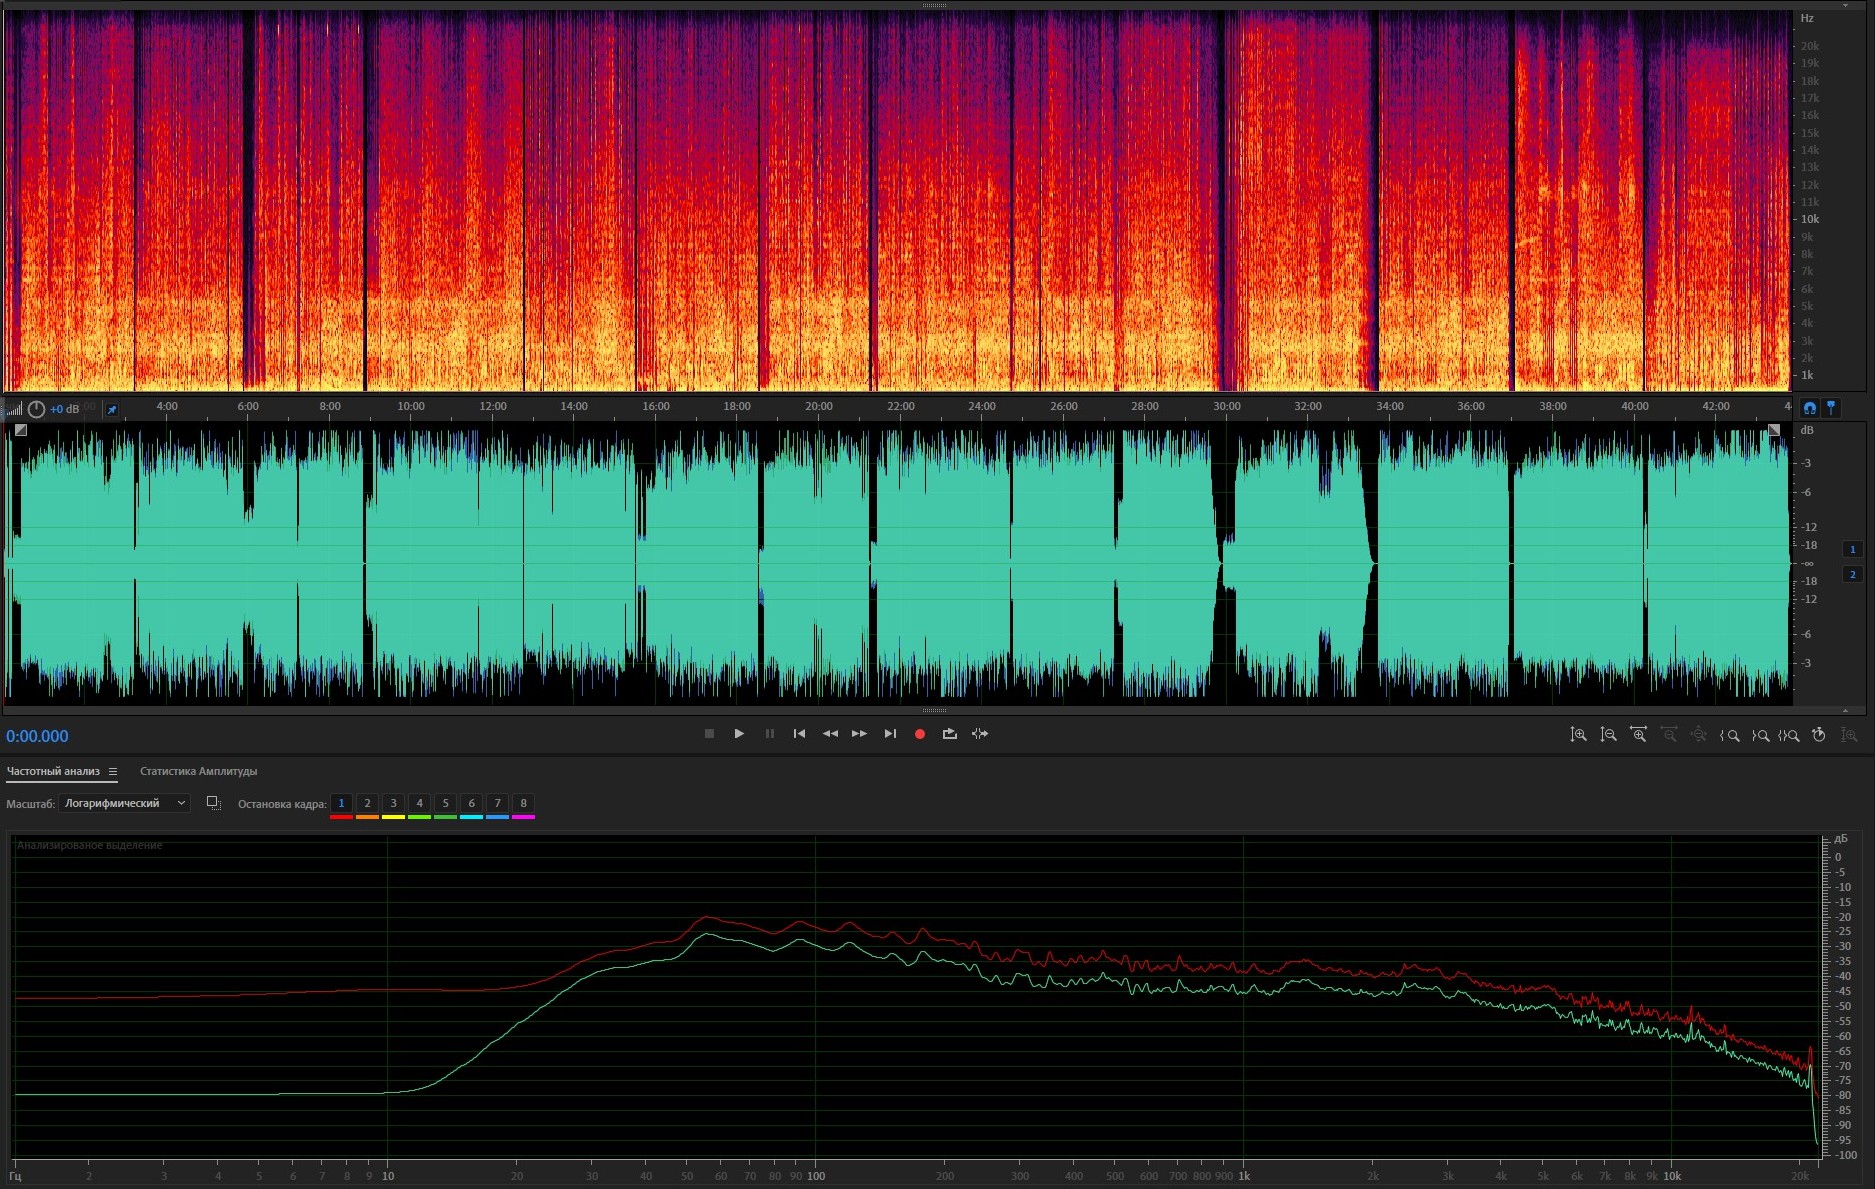This screenshot has height=1189, width=1875.
Task: Click the 30:00 mark on timeline ruler
Action: pyautogui.click(x=1227, y=406)
